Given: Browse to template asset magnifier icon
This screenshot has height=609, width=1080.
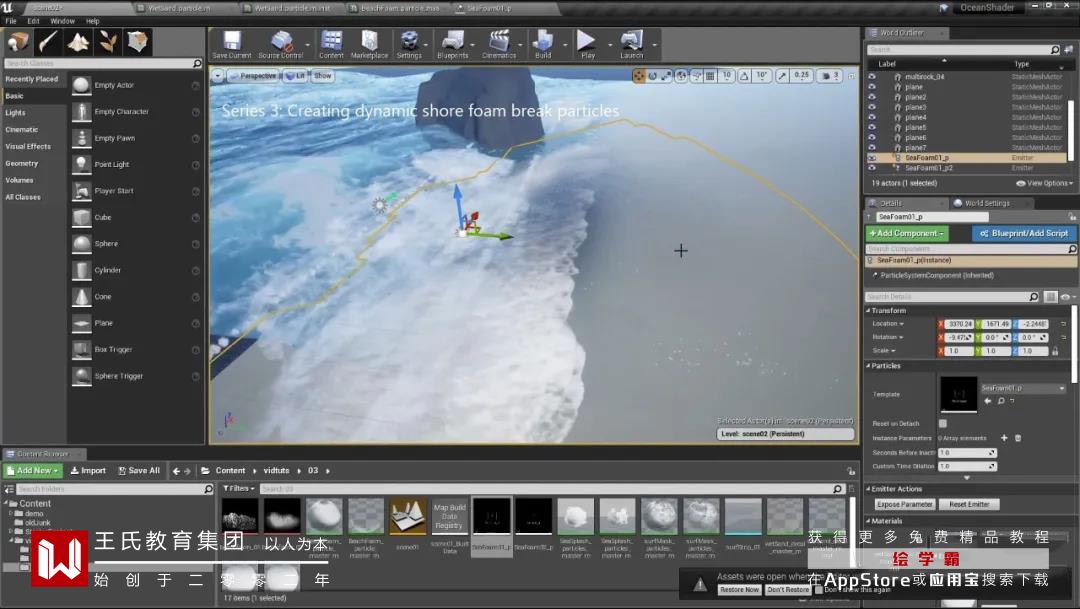Looking at the screenshot, I should click(1001, 401).
